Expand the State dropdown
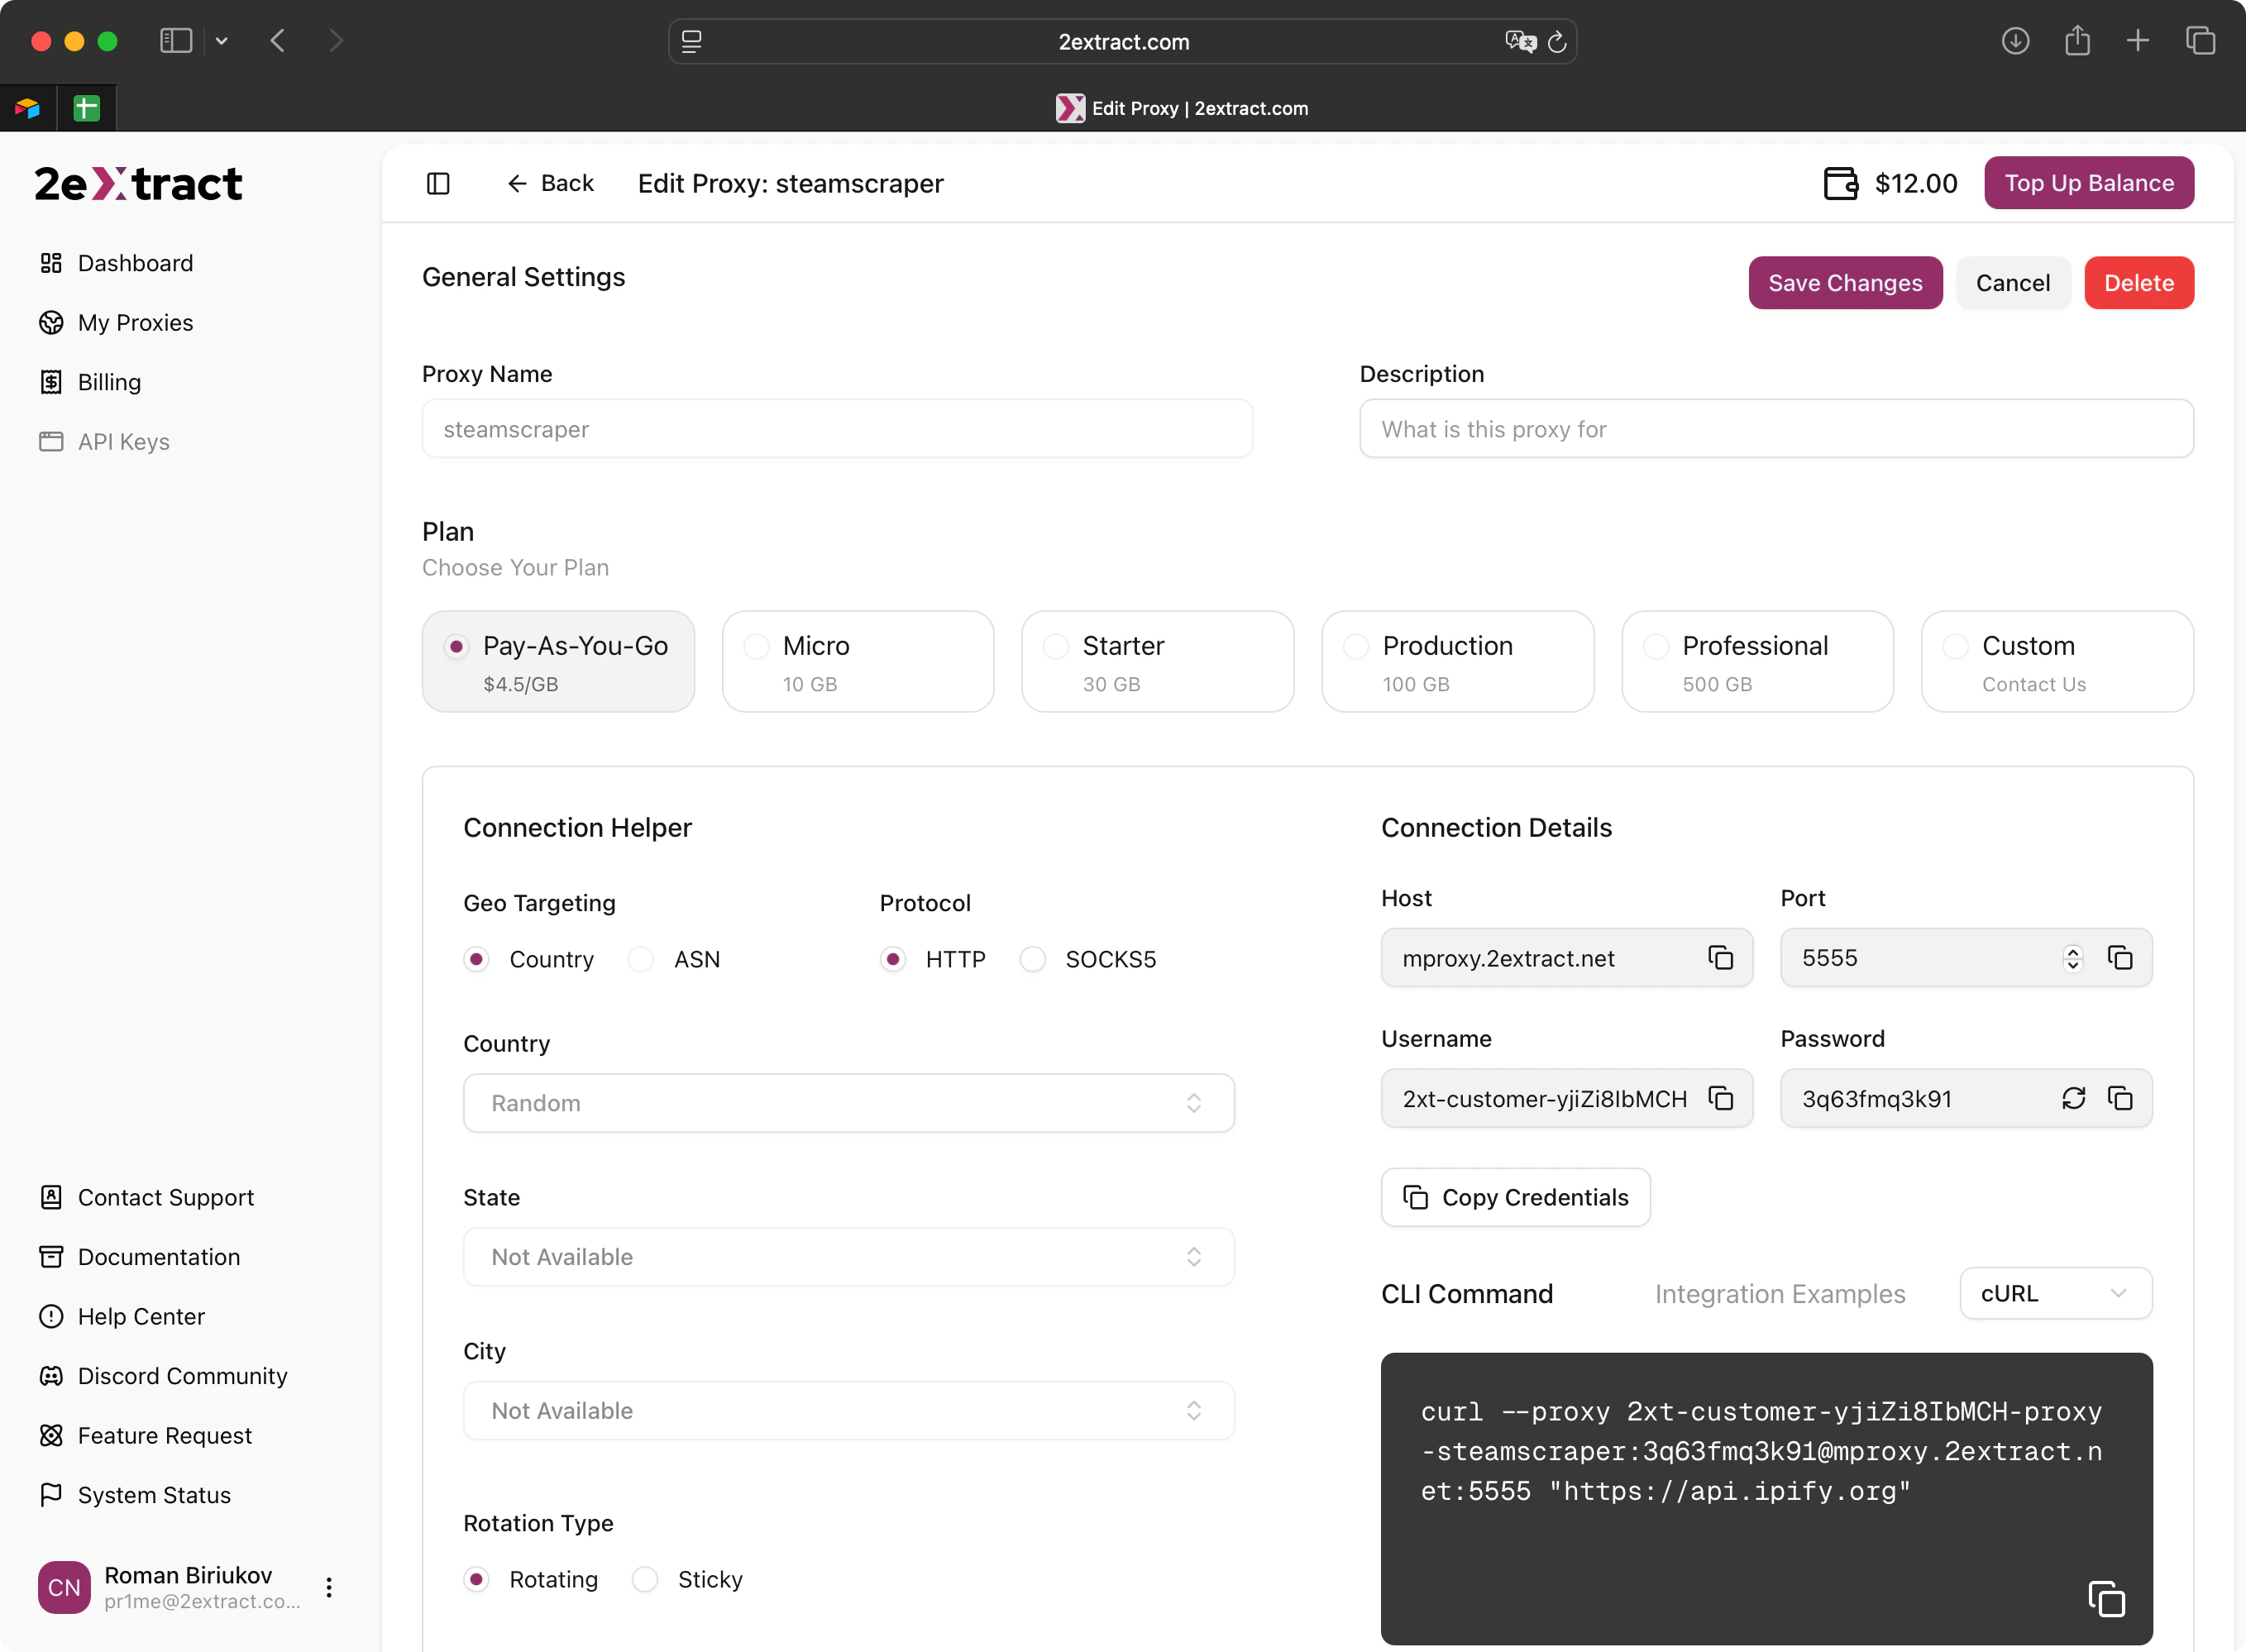 pos(848,1257)
